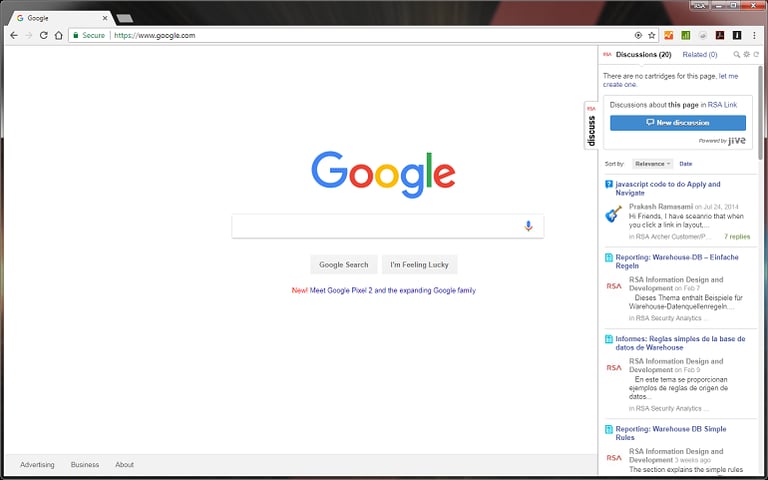This screenshot has width=768, height=480.
Task: Click the microphone voice search icon
Action: point(528,226)
